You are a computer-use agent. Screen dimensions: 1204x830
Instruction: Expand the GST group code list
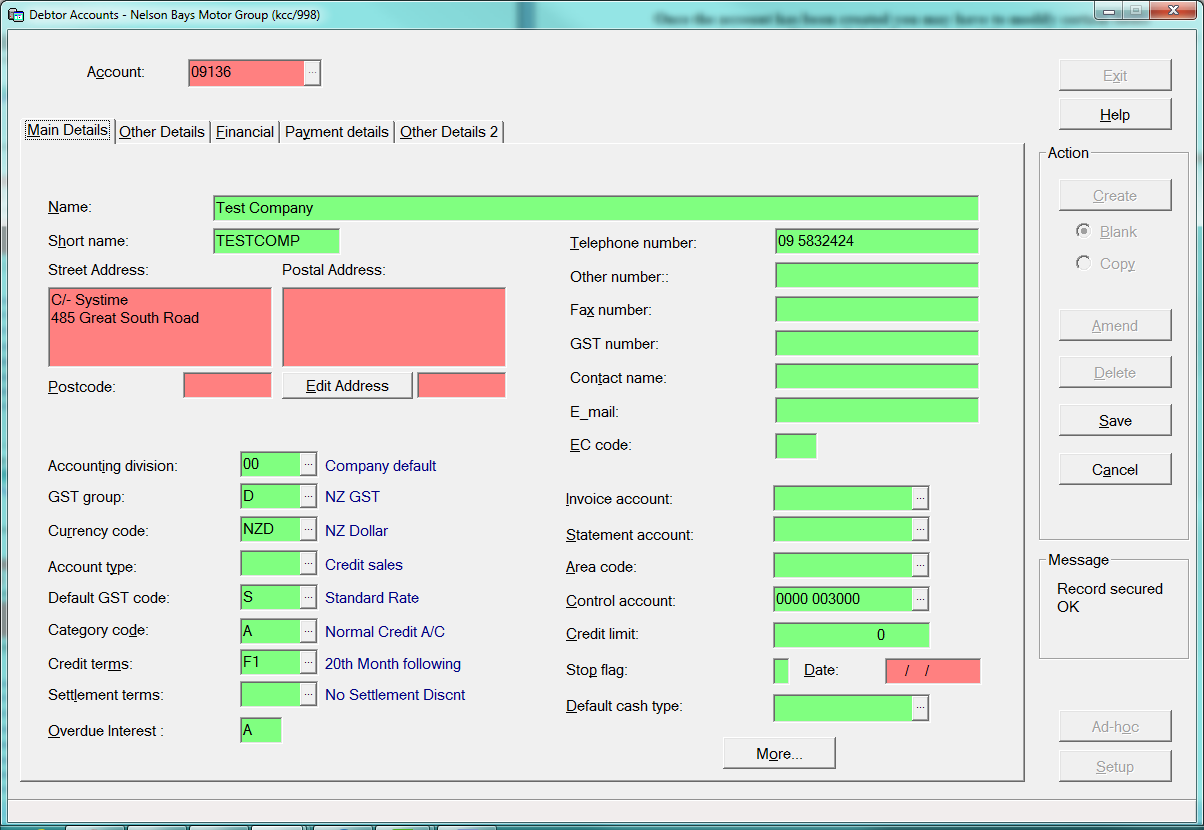click(x=308, y=497)
